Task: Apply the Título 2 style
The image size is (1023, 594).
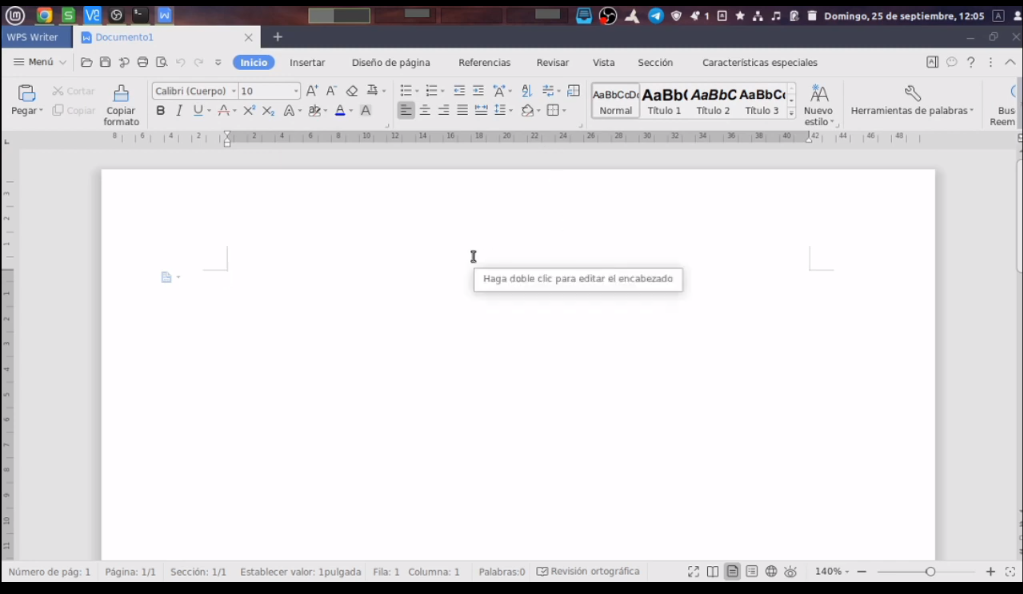Action: [713, 101]
